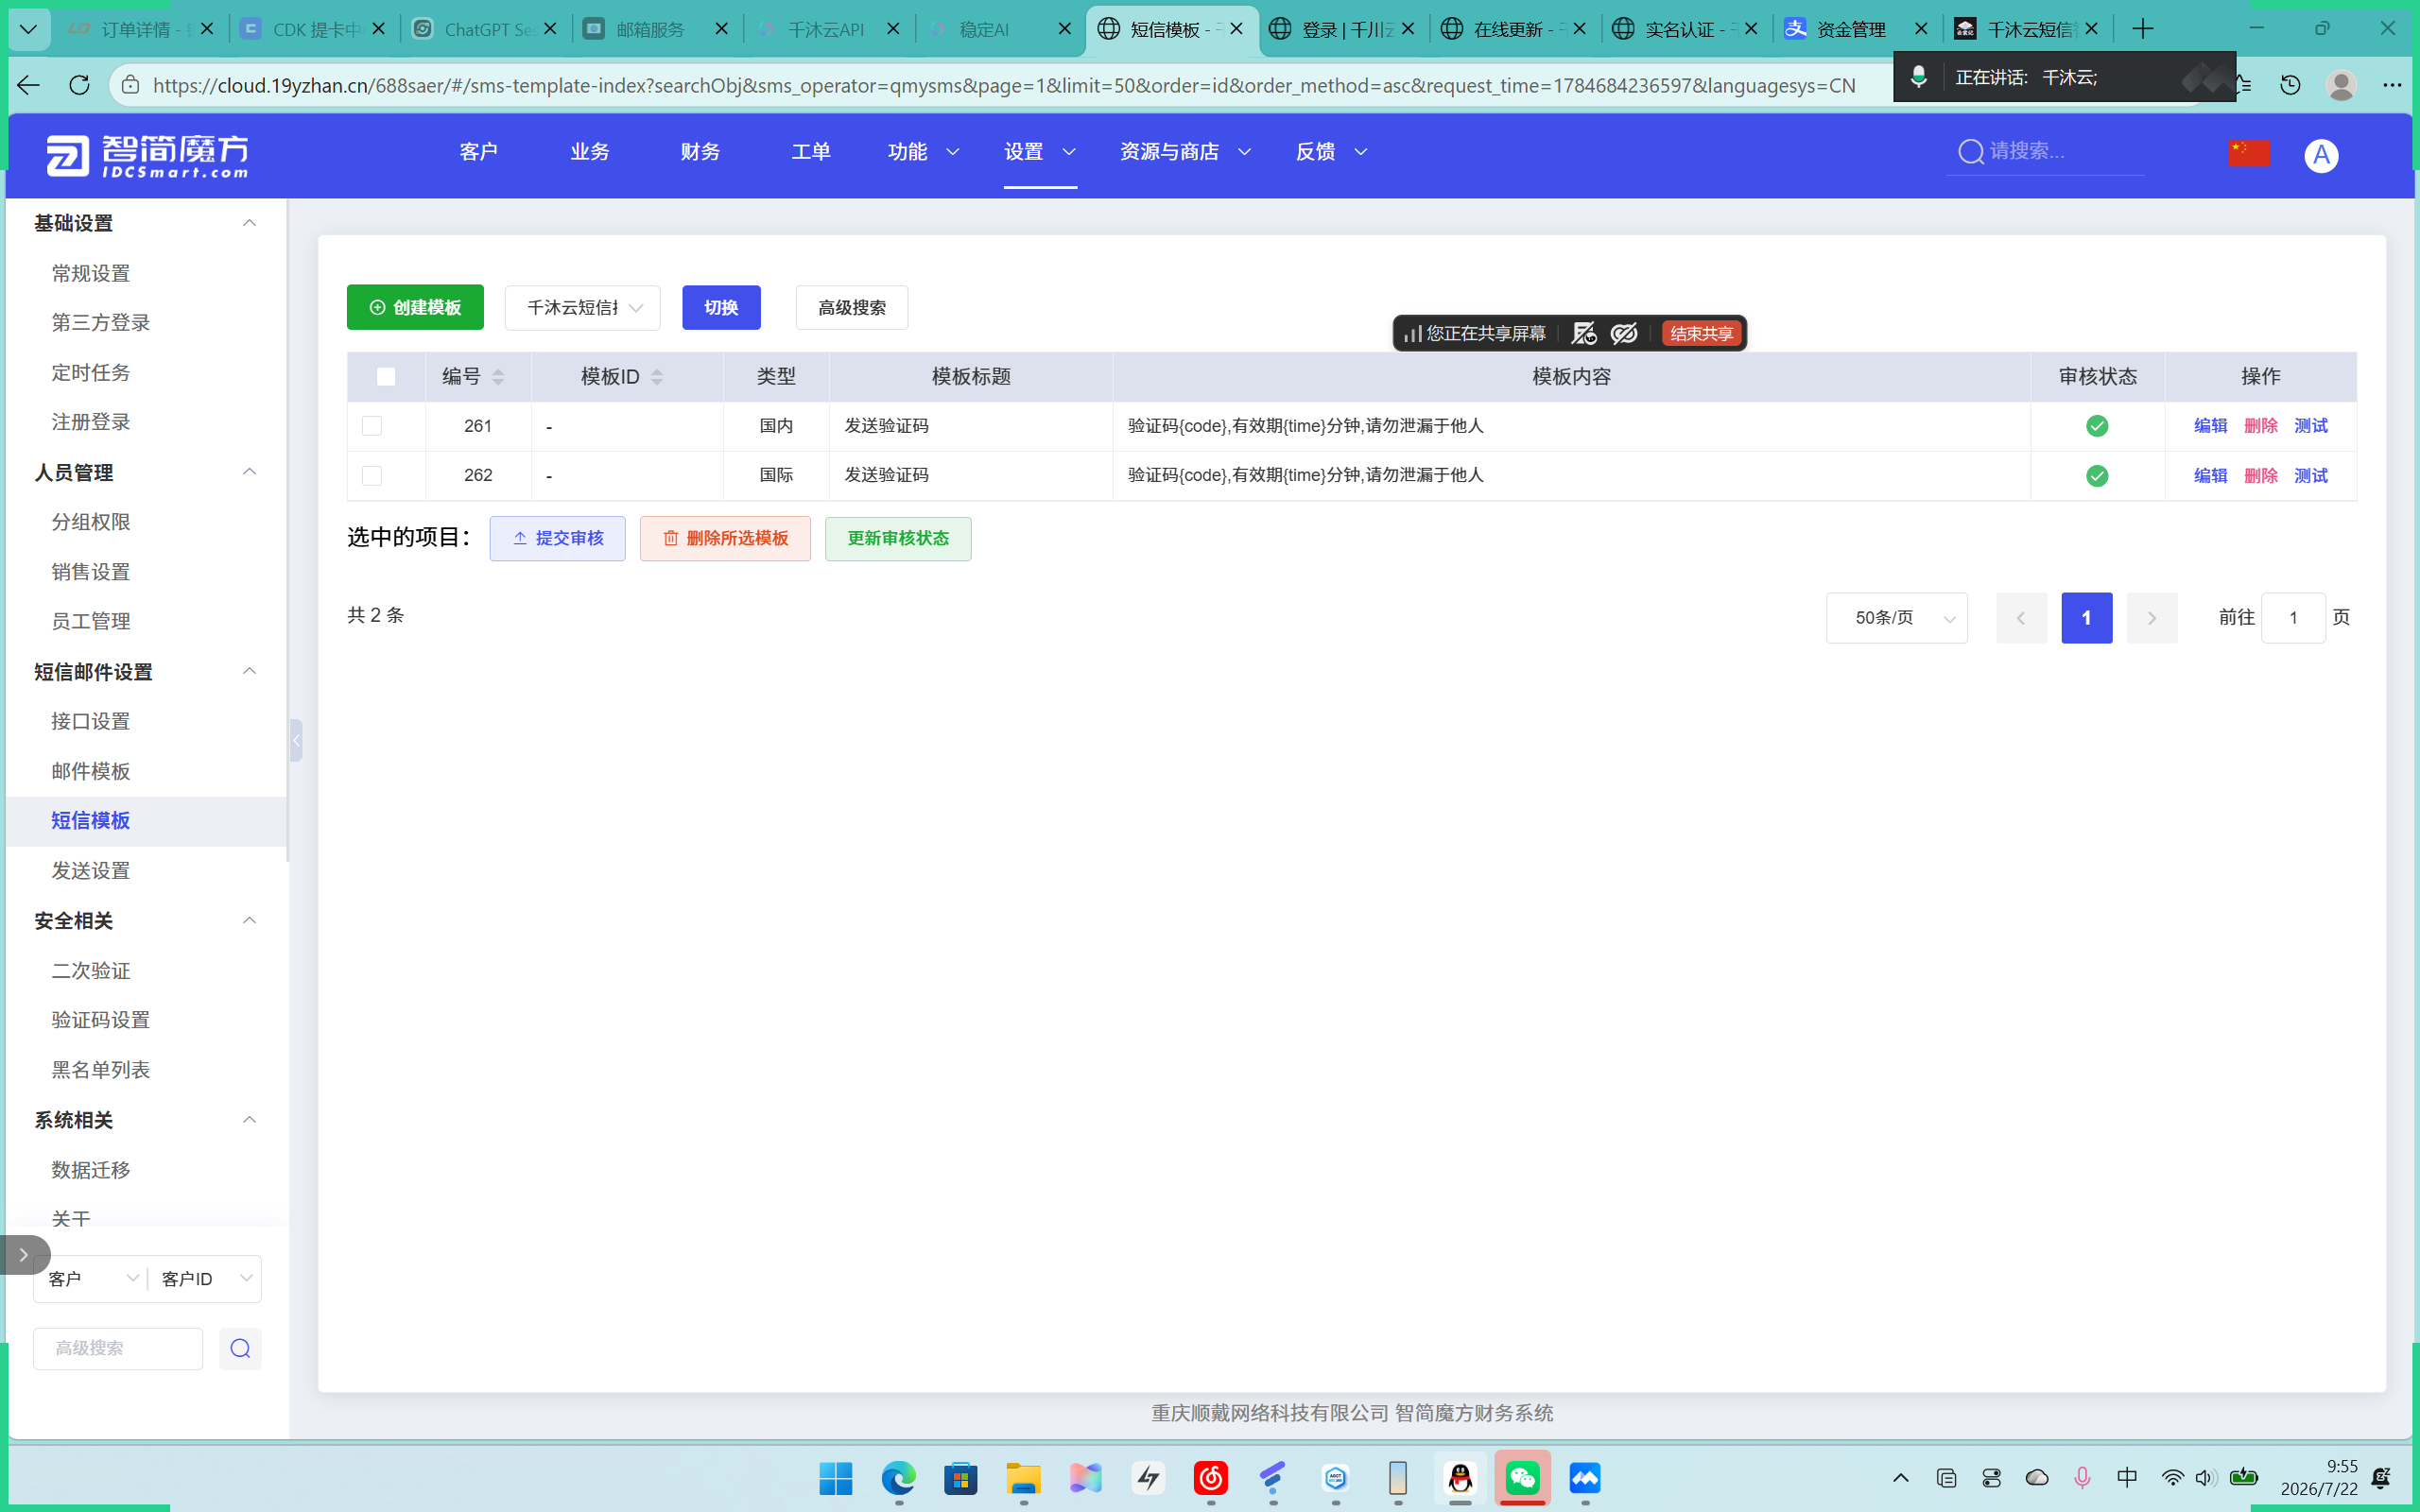Open File Explorer from the taskbar

1023,1477
